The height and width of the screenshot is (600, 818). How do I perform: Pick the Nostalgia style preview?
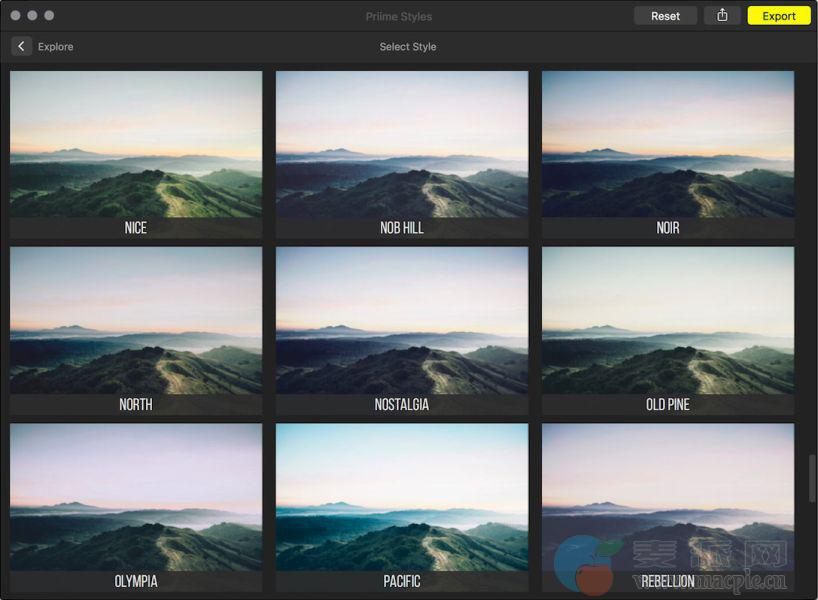(x=402, y=321)
